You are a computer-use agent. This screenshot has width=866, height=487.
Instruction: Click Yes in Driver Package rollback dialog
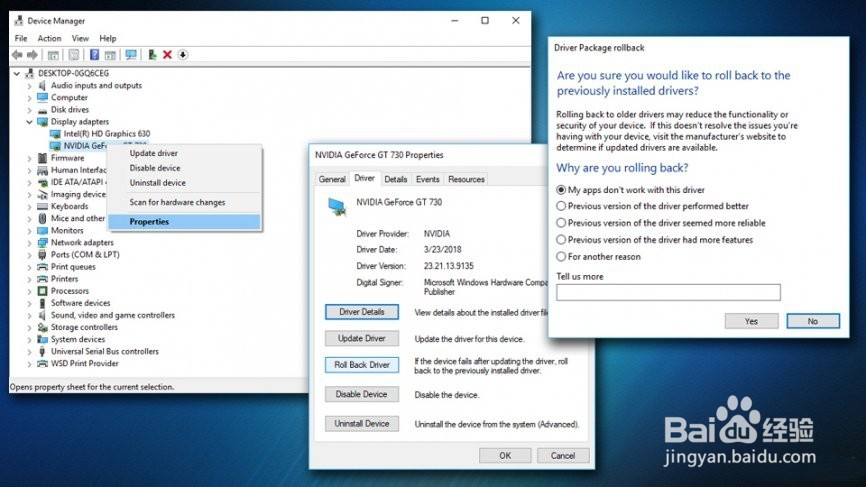pos(751,321)
